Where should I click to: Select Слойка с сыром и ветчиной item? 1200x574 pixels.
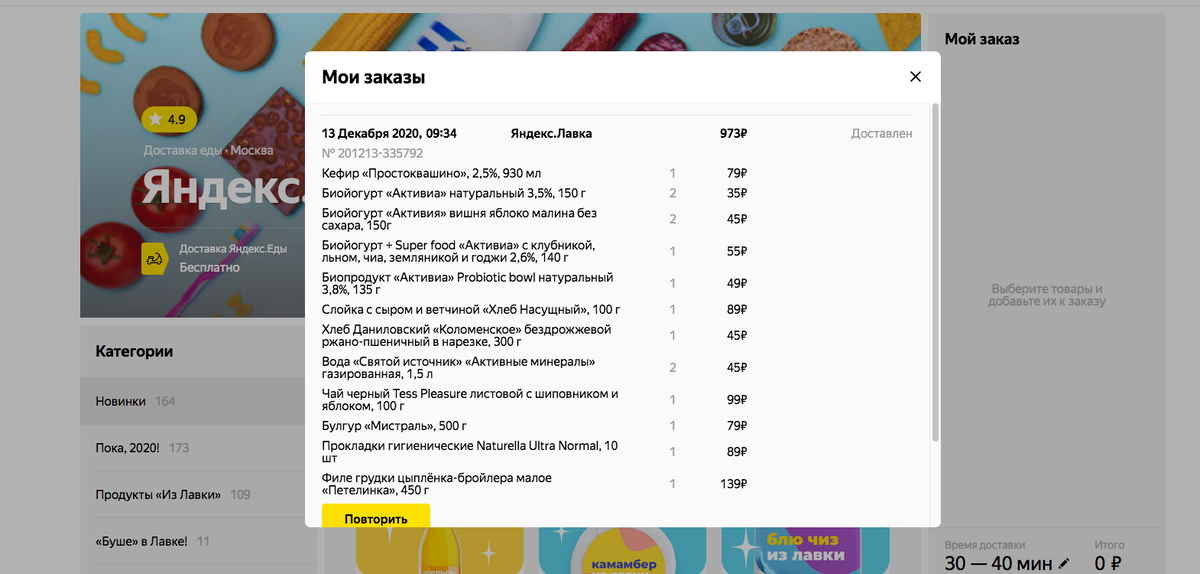(535, 310)
